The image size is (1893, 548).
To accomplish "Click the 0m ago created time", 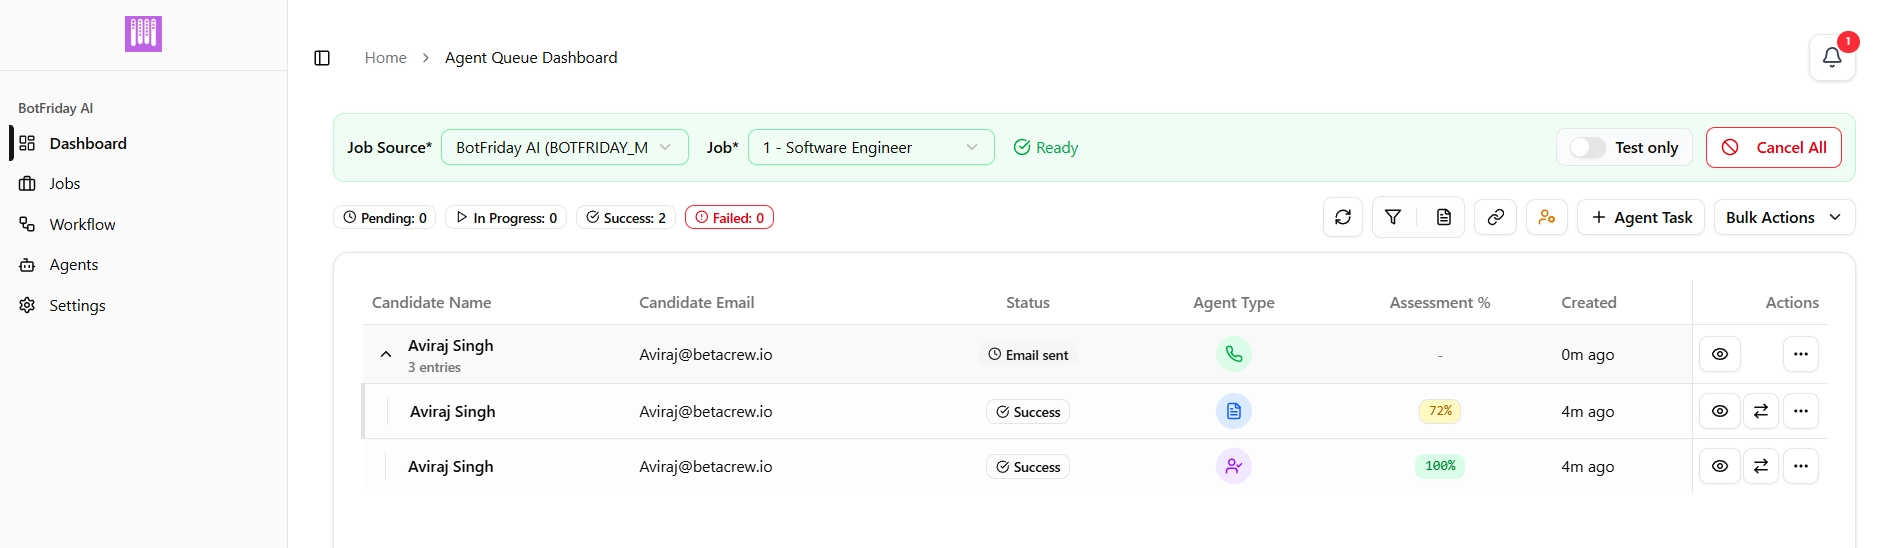I will point(1588,354).
